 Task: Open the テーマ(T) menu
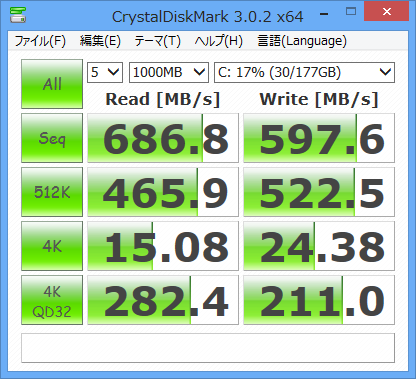tap(157, 41)
